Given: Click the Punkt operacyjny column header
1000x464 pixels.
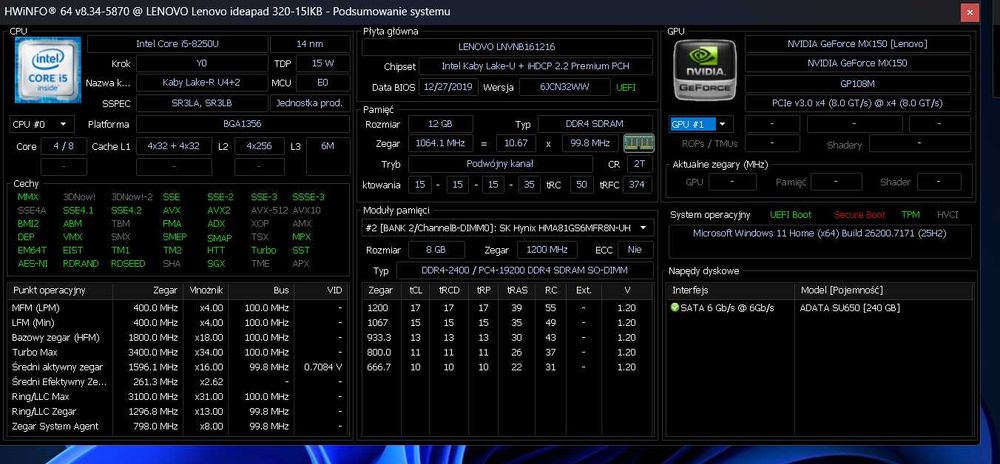Looking at the screenshot, I should pos(61,290).
